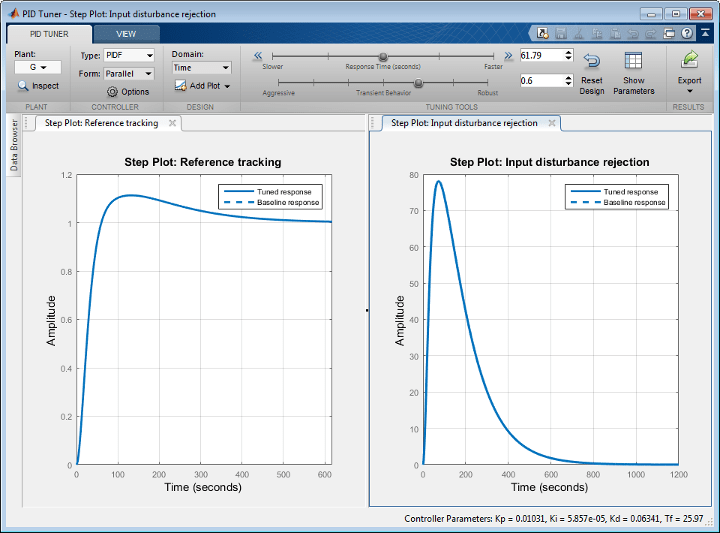Click Tuned response in disturbance rejection legend

pos(631,192)
